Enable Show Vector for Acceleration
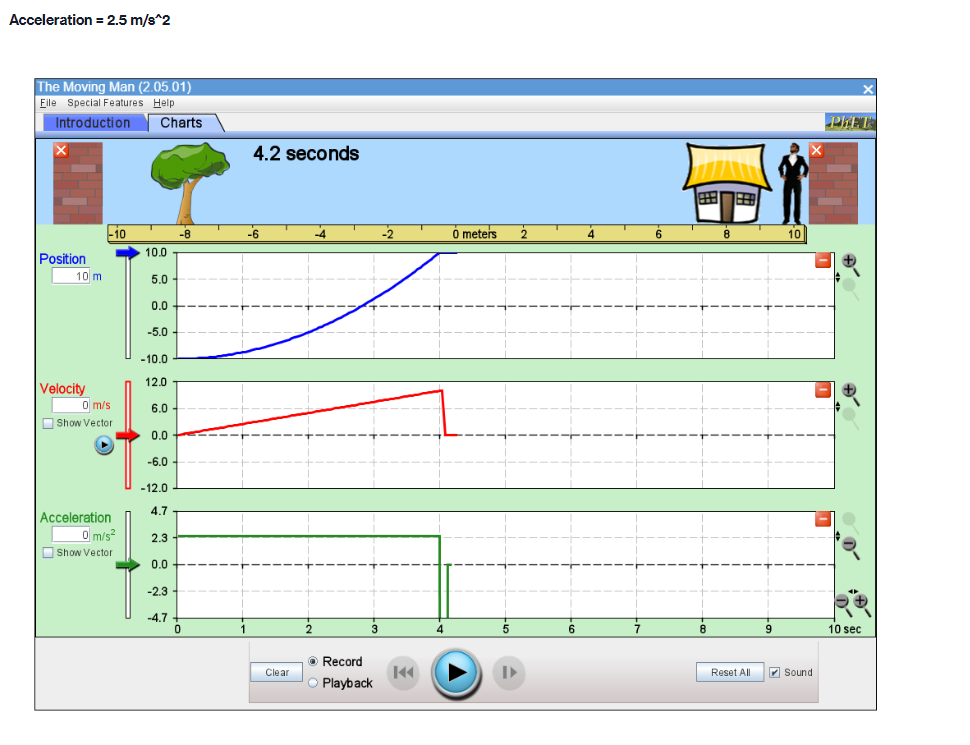The image size is (970, 745). click(47, 553)
